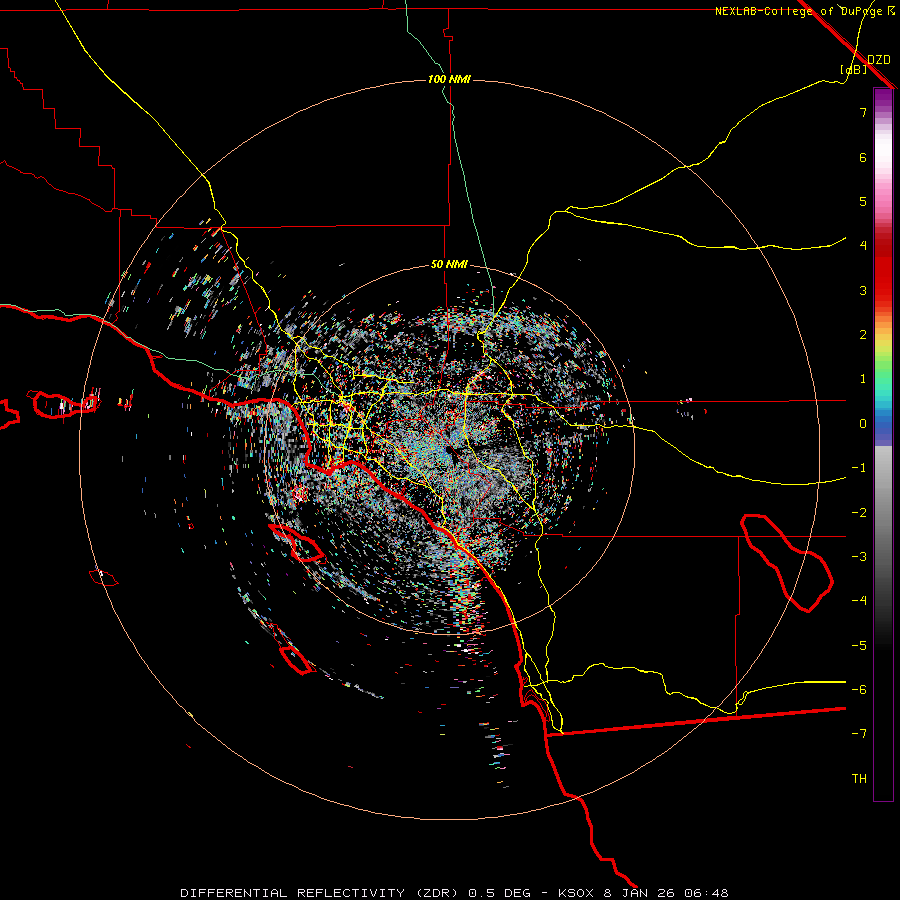Select the 4 dB scale tick label
This screenshot has width=900, height=900.
click(x=863, y=246)
